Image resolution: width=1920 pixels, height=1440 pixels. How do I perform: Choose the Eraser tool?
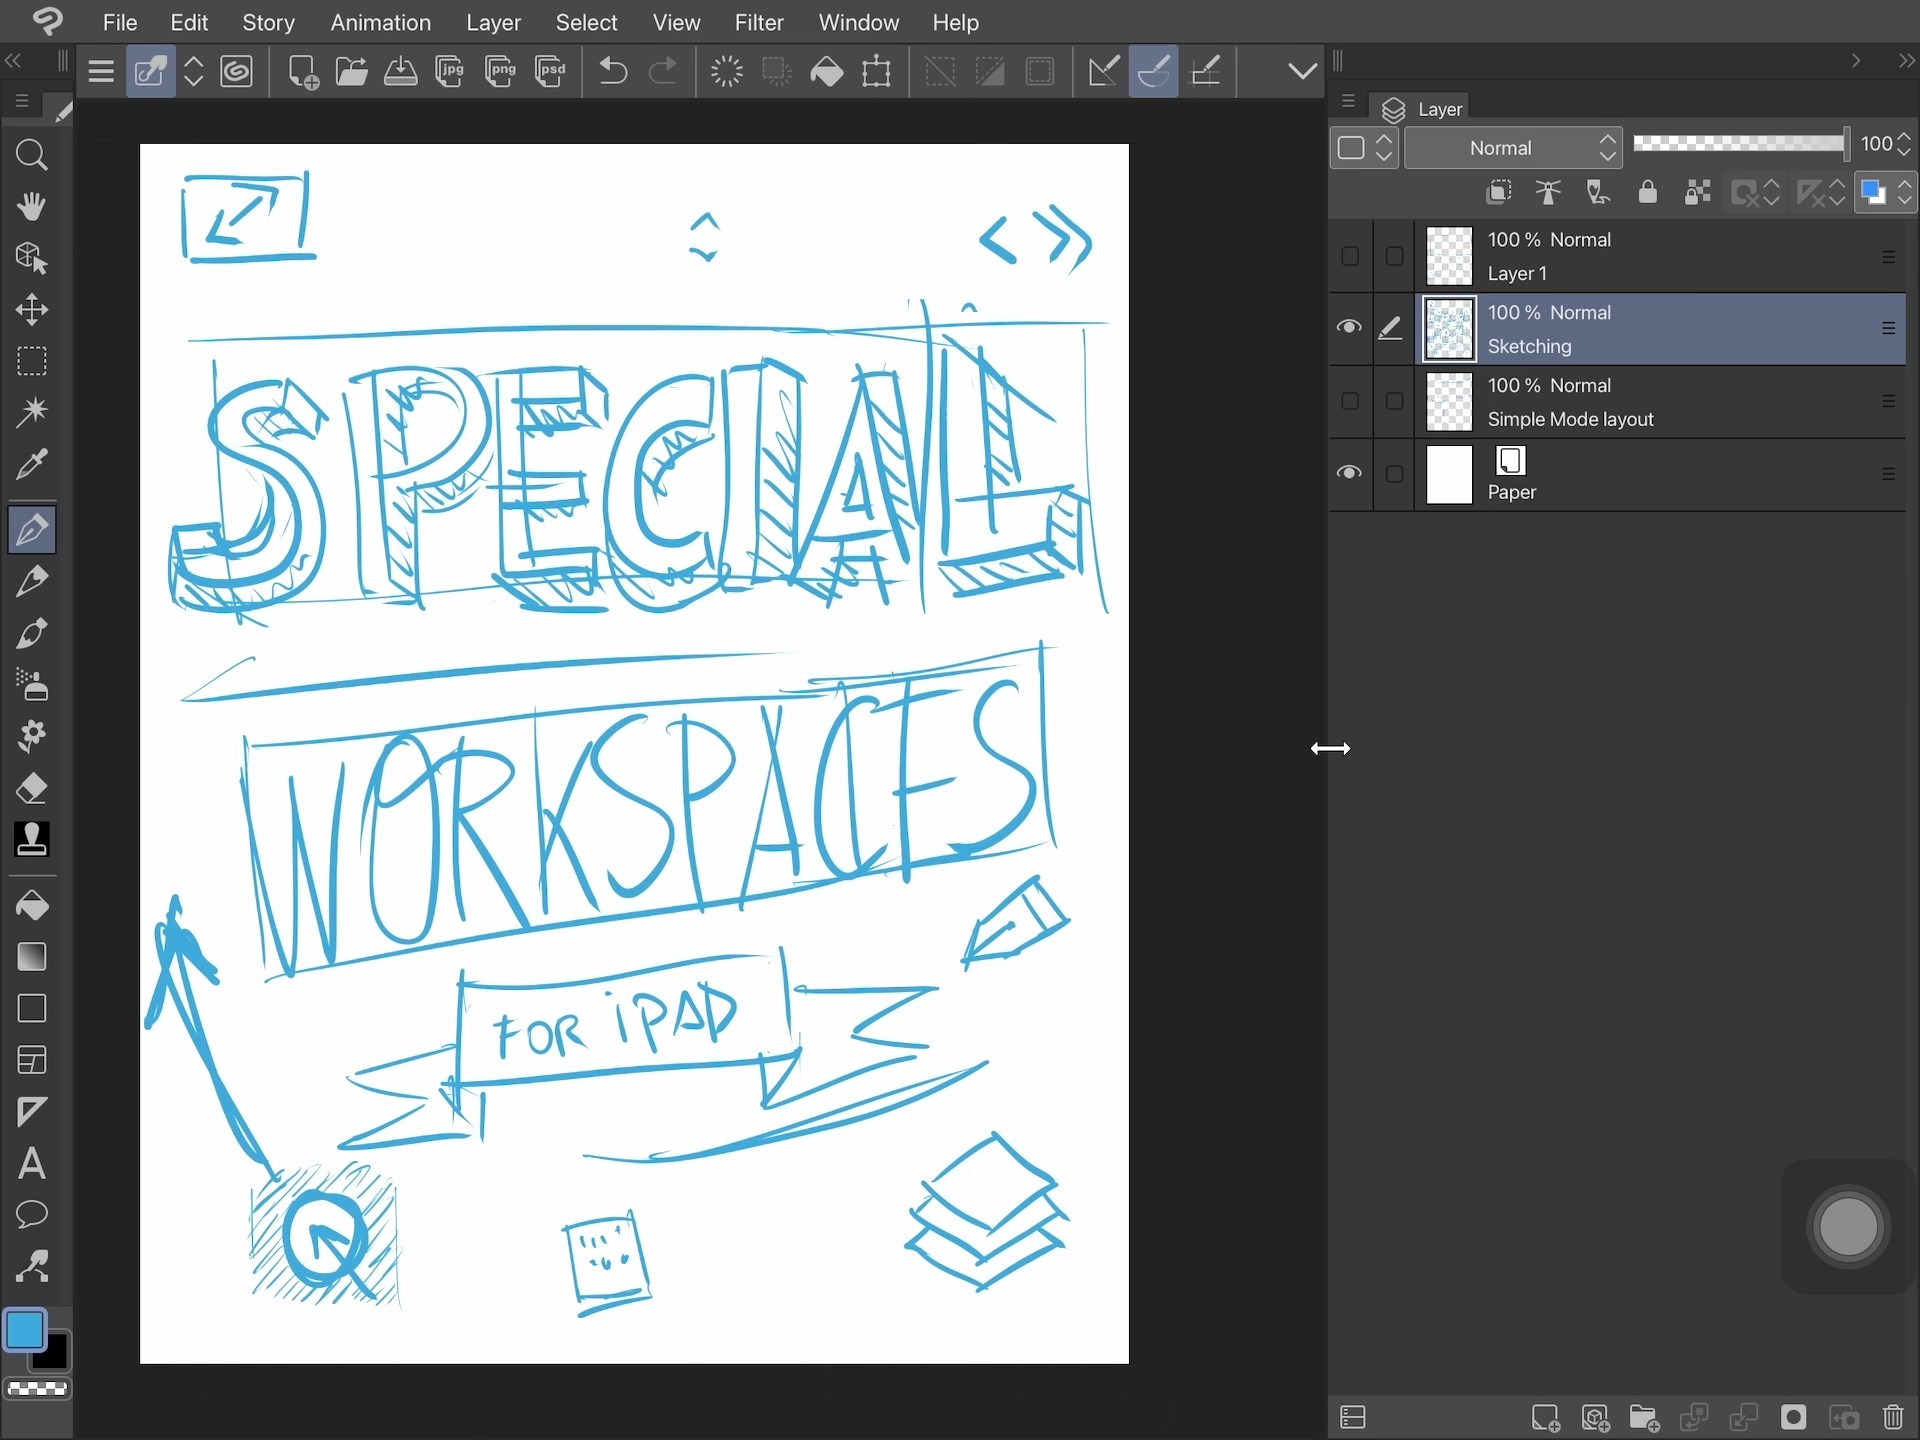(31, 788)
